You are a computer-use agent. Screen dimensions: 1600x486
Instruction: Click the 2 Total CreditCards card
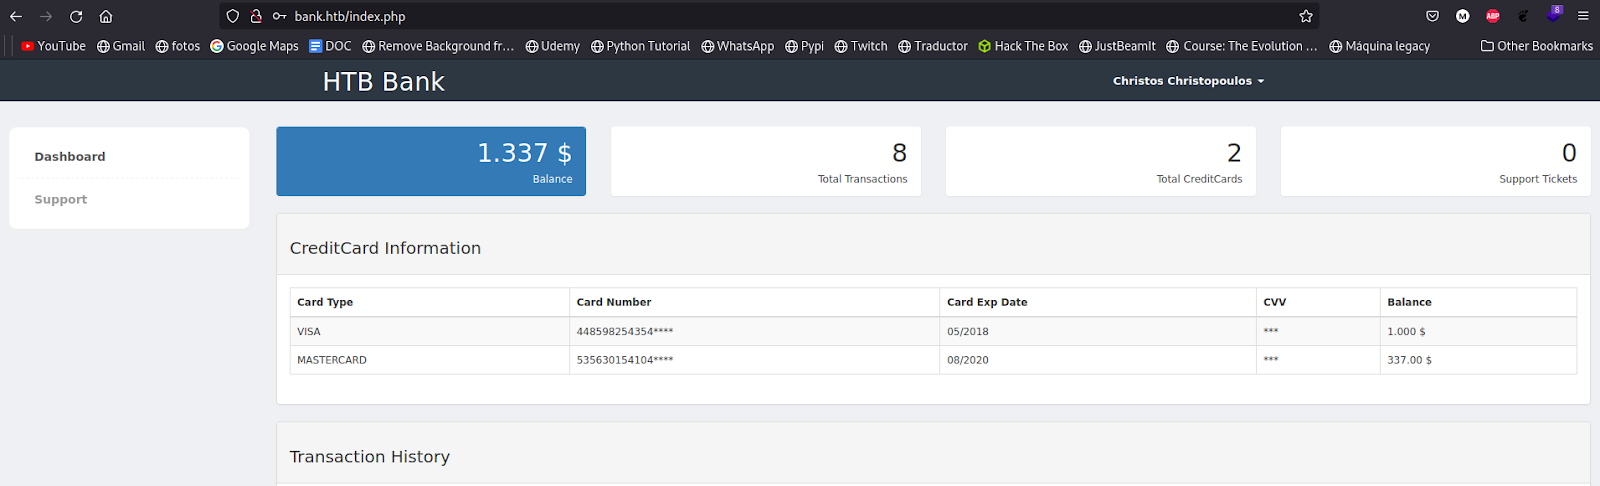1100,161
